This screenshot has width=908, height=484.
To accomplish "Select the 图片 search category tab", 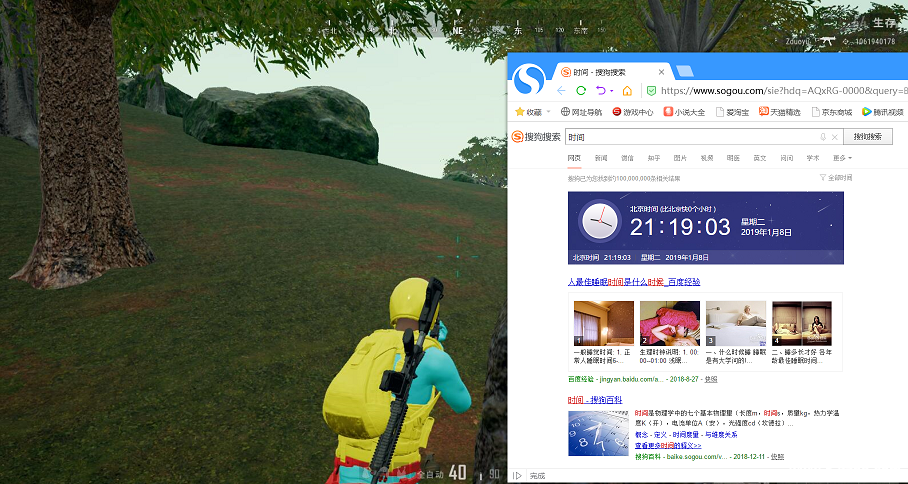I will (680, 158).
